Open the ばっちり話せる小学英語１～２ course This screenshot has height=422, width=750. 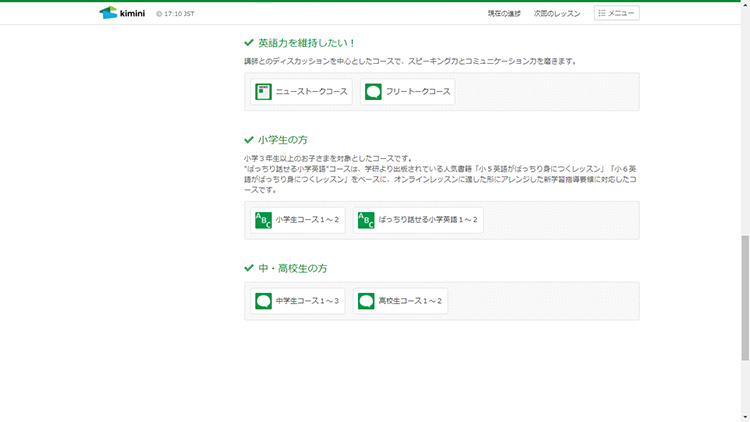coord(418,220)
